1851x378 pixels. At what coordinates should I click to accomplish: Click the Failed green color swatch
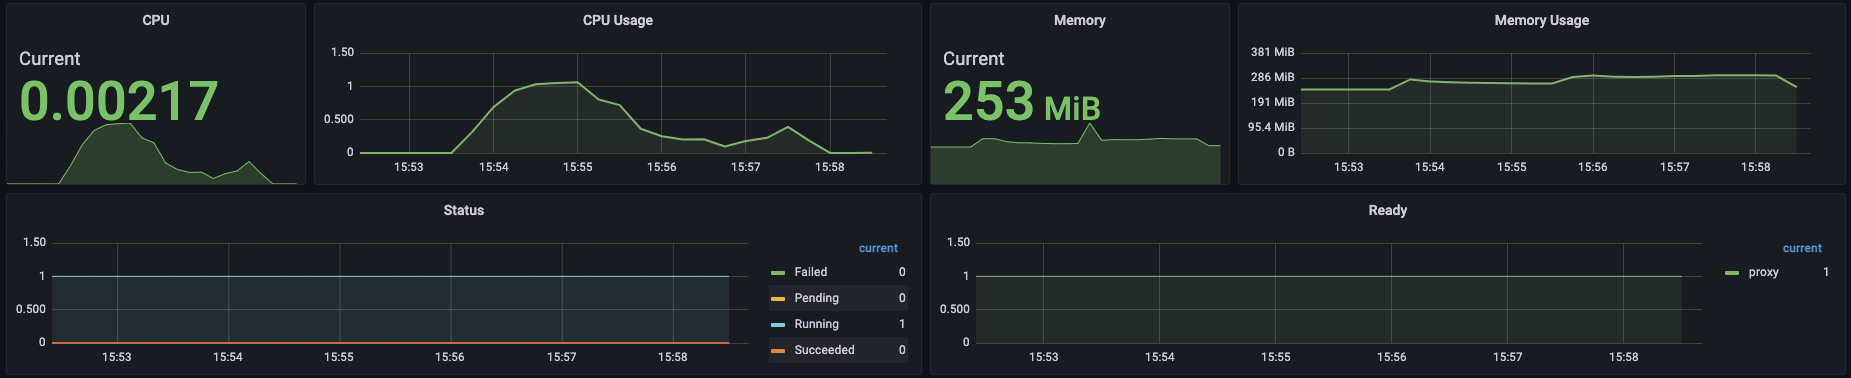[x=778, y=273]
